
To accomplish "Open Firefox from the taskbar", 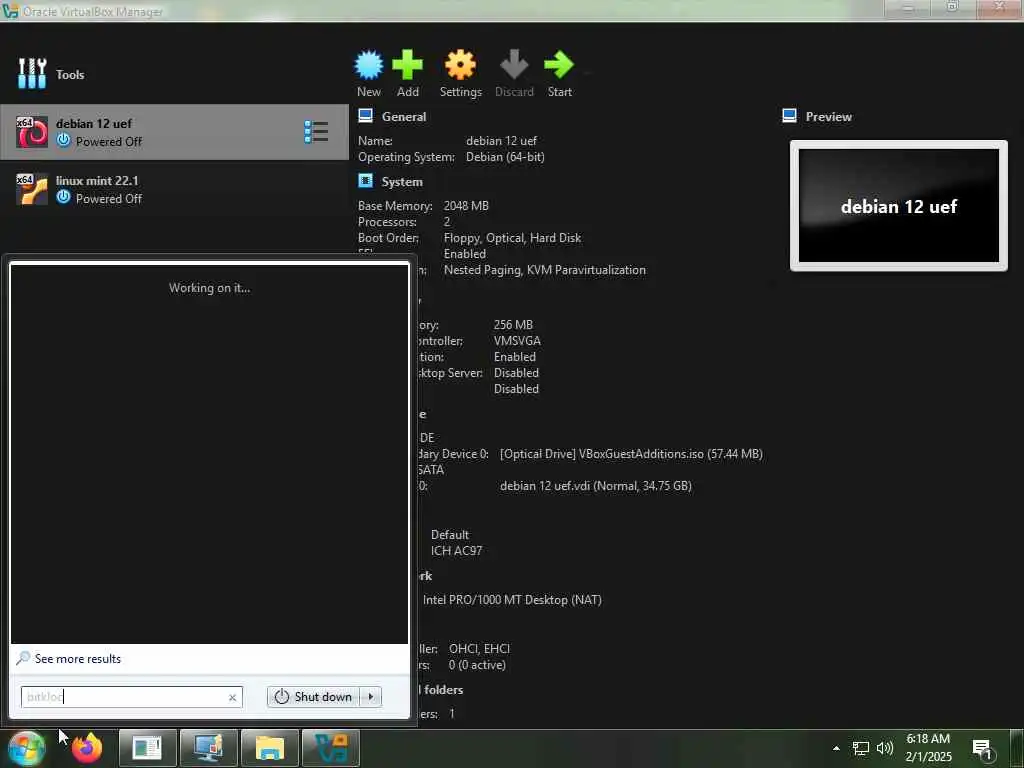I will 87,748.
